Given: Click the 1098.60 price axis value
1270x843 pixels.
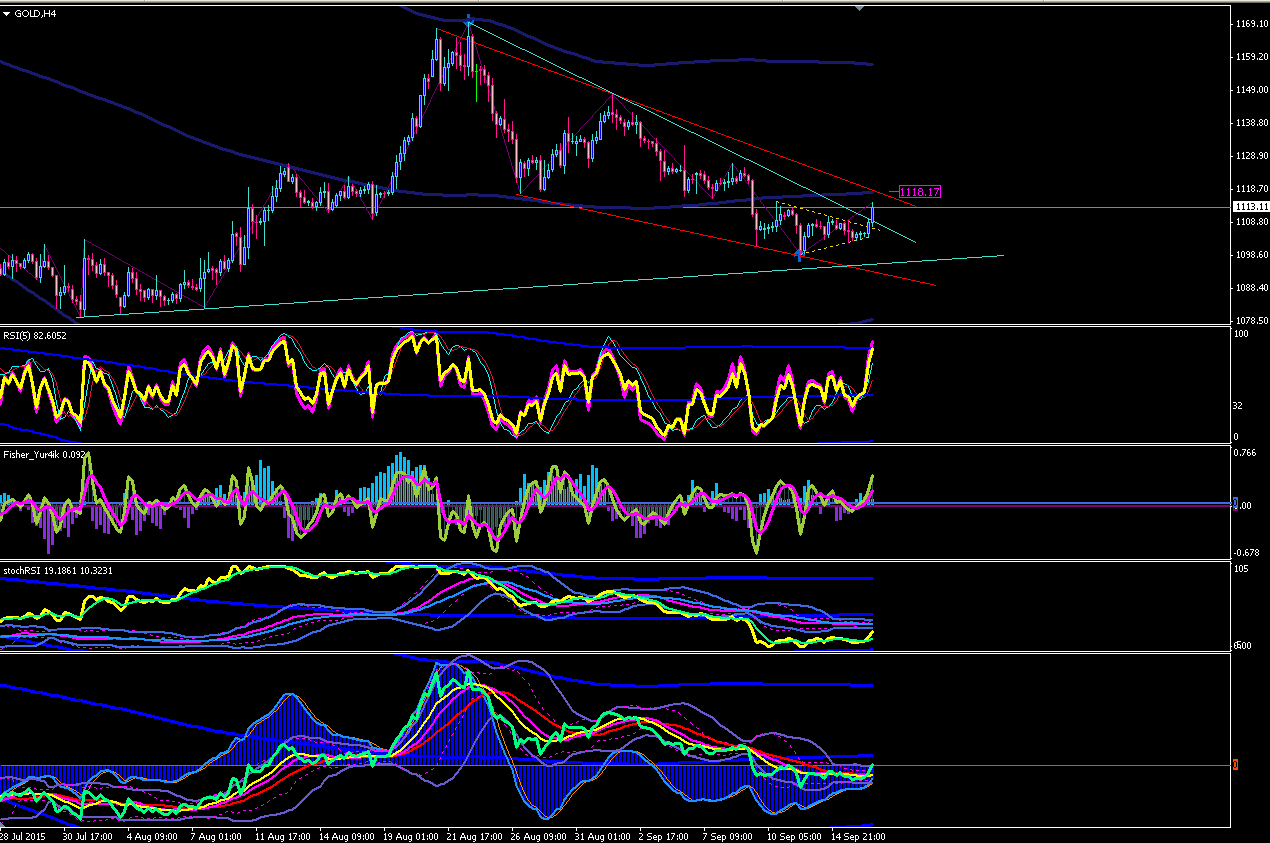Looking at the screenshot, I should (x=1250, y=254).
